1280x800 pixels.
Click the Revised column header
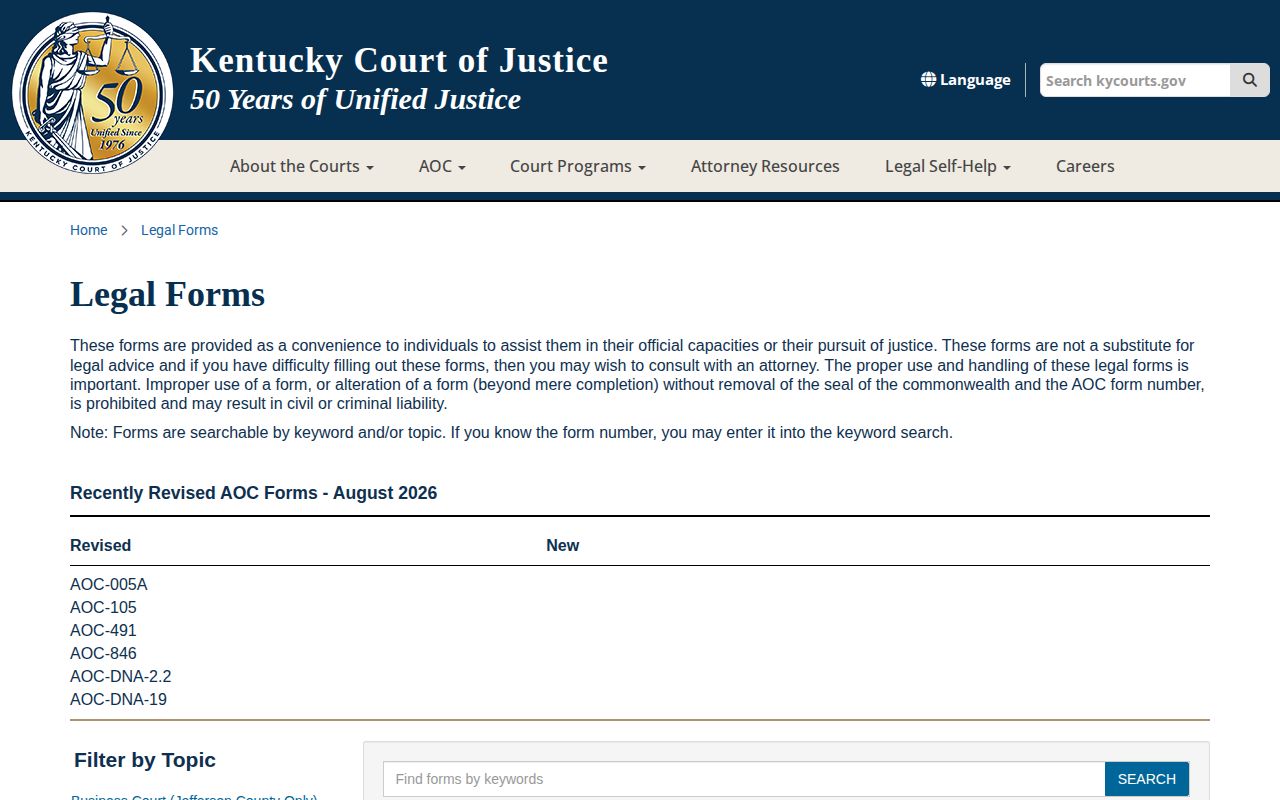tap(100, 545)
